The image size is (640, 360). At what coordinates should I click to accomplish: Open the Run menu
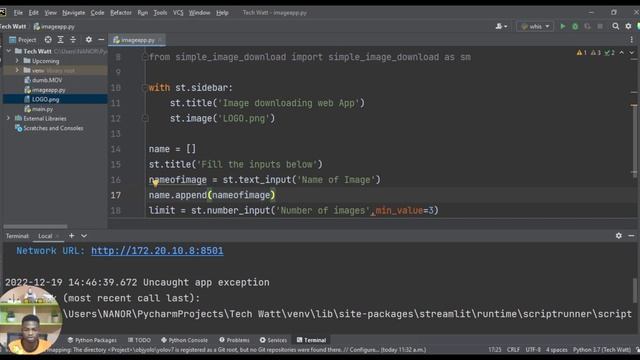pyautogui.click(x=142, y=13)
